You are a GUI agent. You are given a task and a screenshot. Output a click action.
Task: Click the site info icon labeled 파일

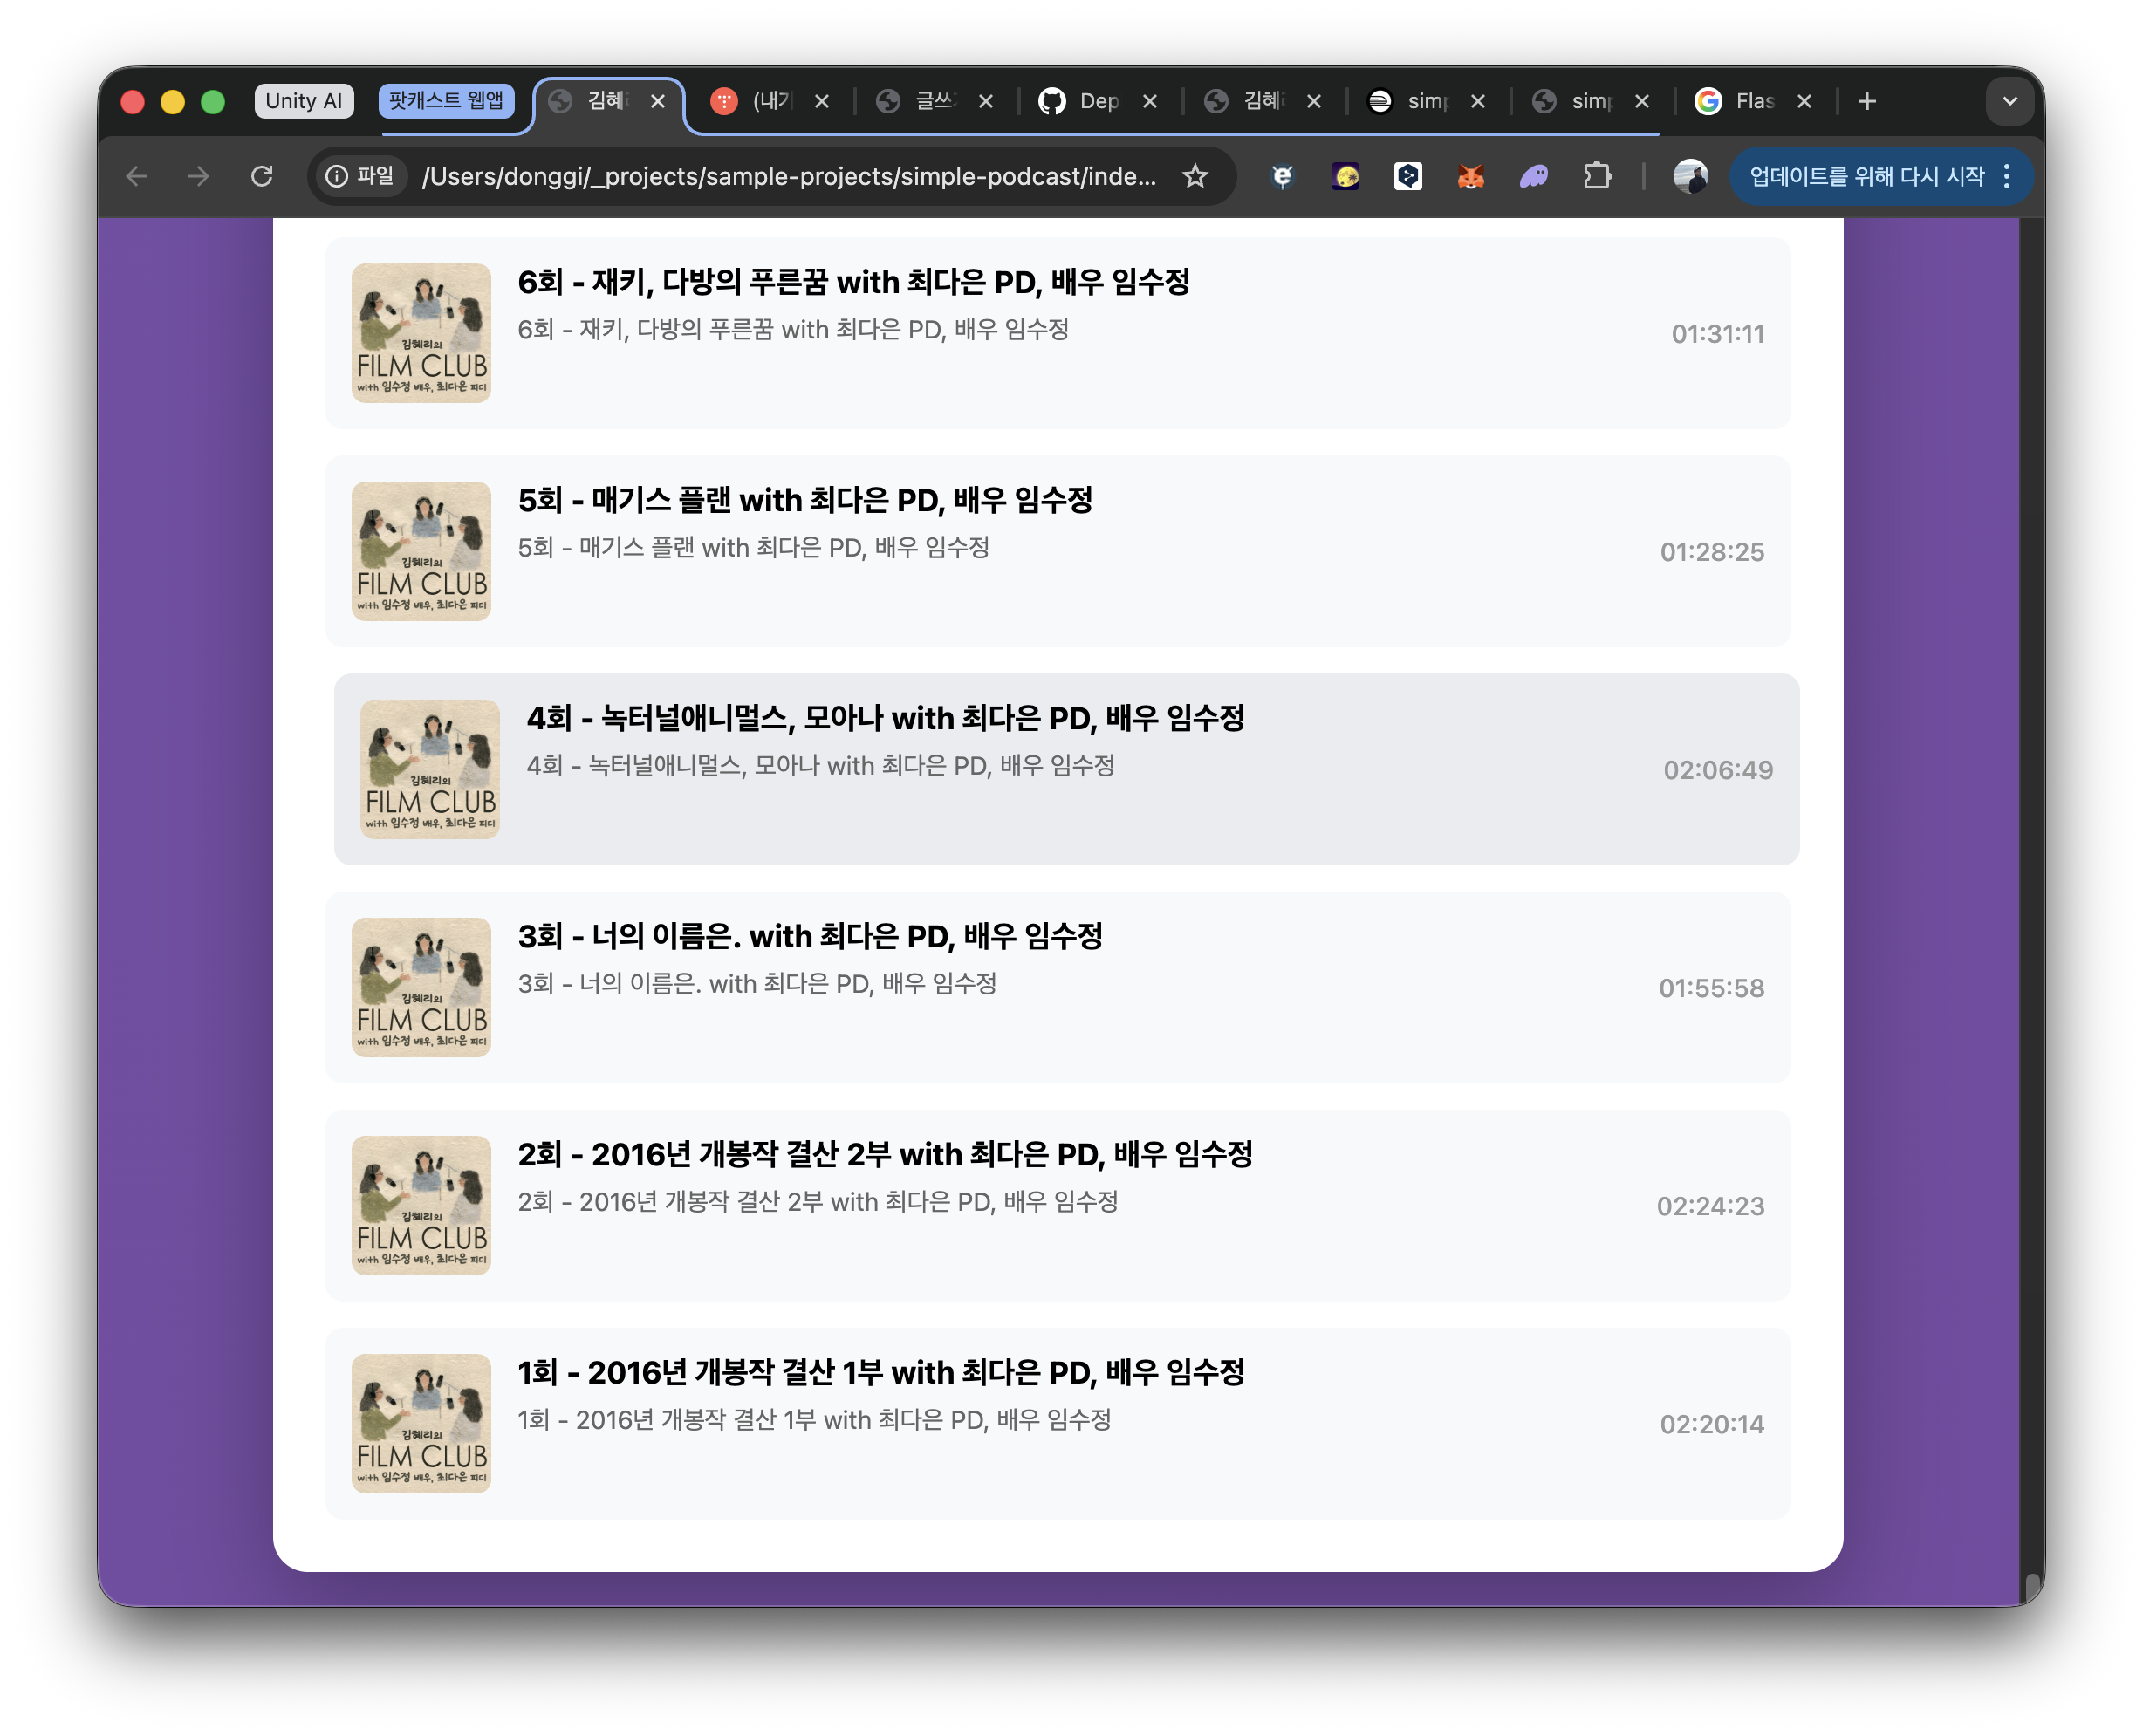pos(361,176)
